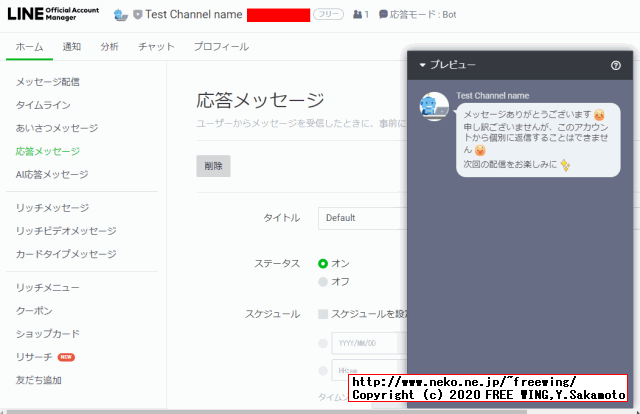Select the radio button beside the date field
Viewport: 640px width, 414px height.
click(323, 343)
